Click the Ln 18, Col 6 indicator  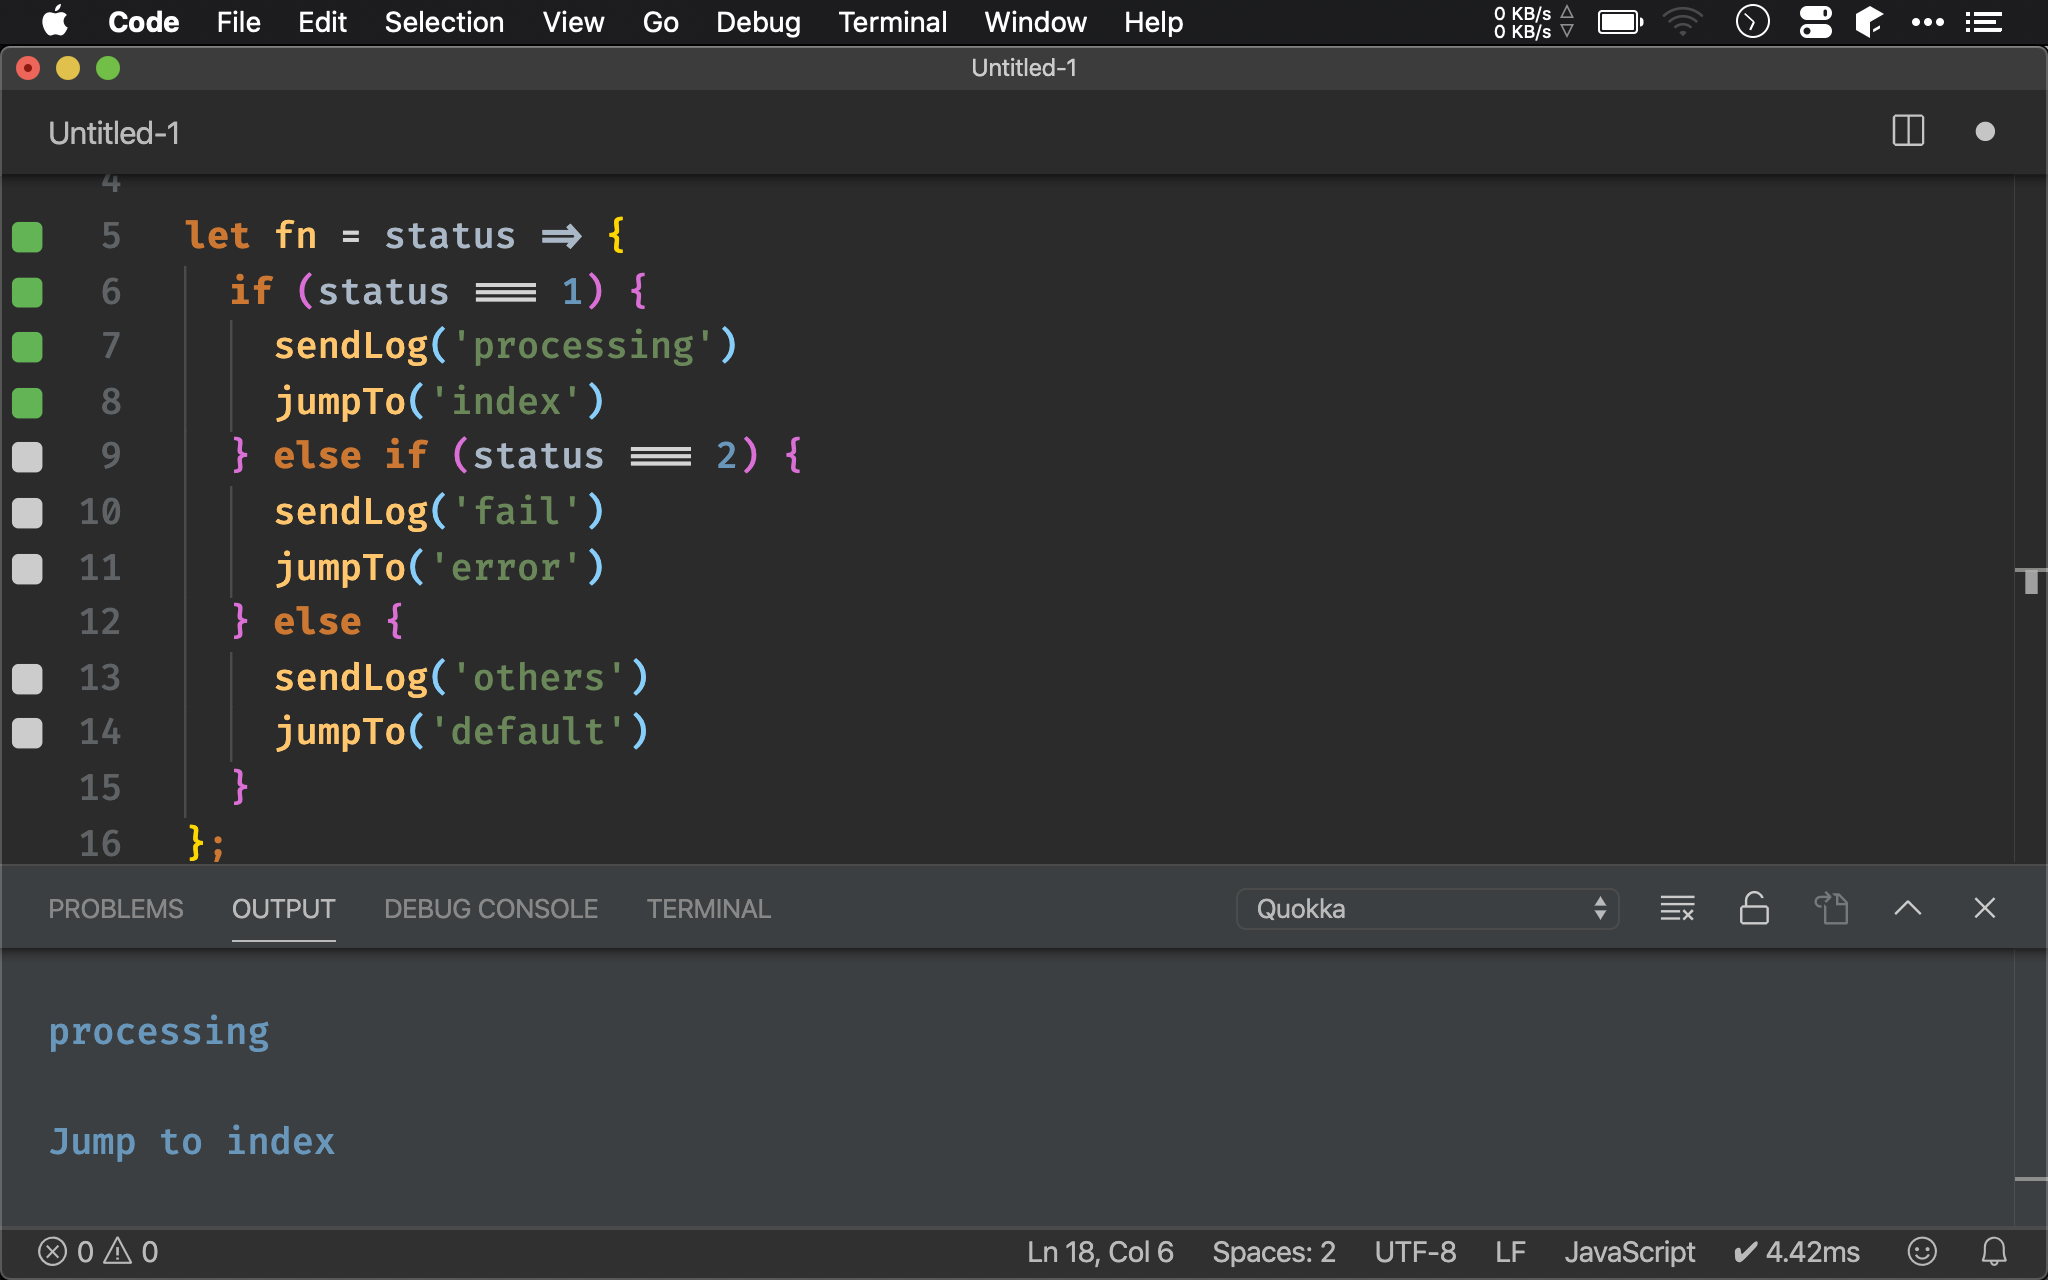click(1100, 1251)
